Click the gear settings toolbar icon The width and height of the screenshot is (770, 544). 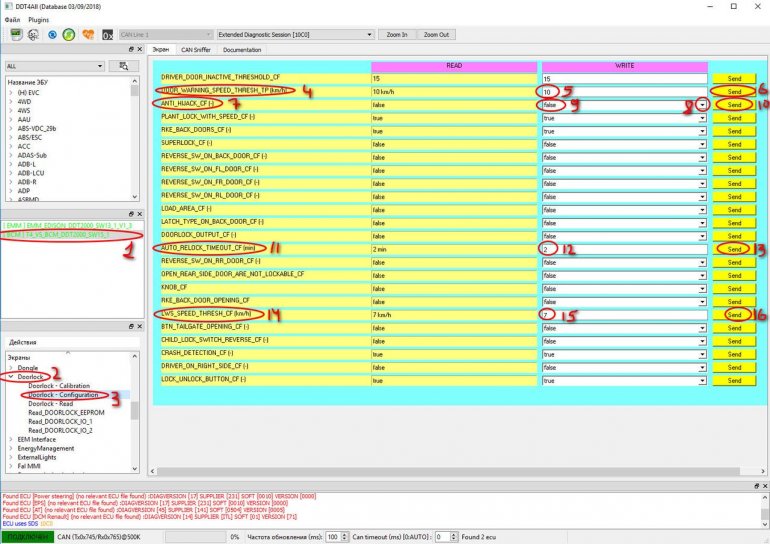(x=34, y=34)
